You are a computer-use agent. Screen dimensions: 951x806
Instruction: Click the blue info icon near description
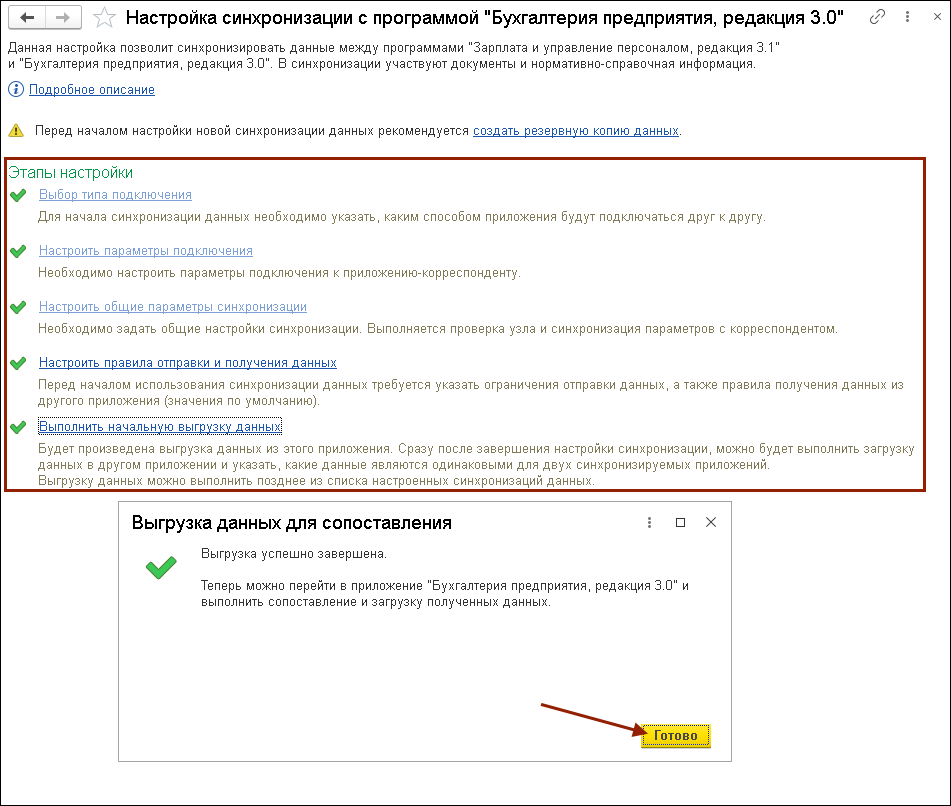(x=15, y=89)
